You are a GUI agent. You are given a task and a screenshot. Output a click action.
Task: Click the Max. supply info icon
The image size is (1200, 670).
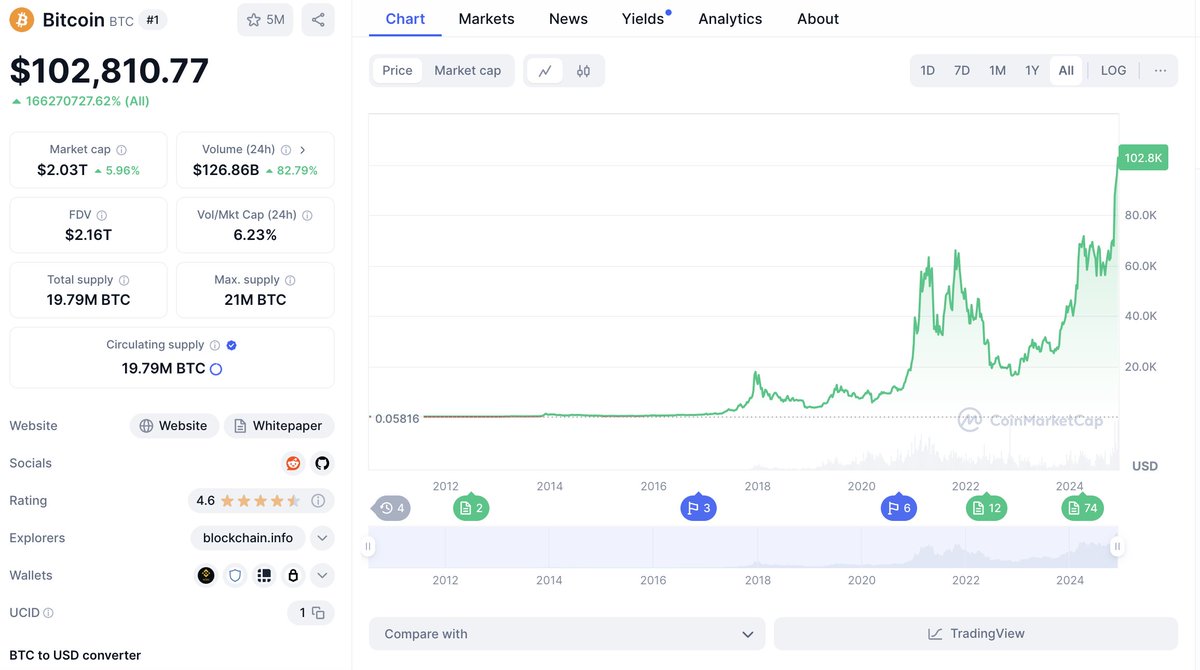291,280
